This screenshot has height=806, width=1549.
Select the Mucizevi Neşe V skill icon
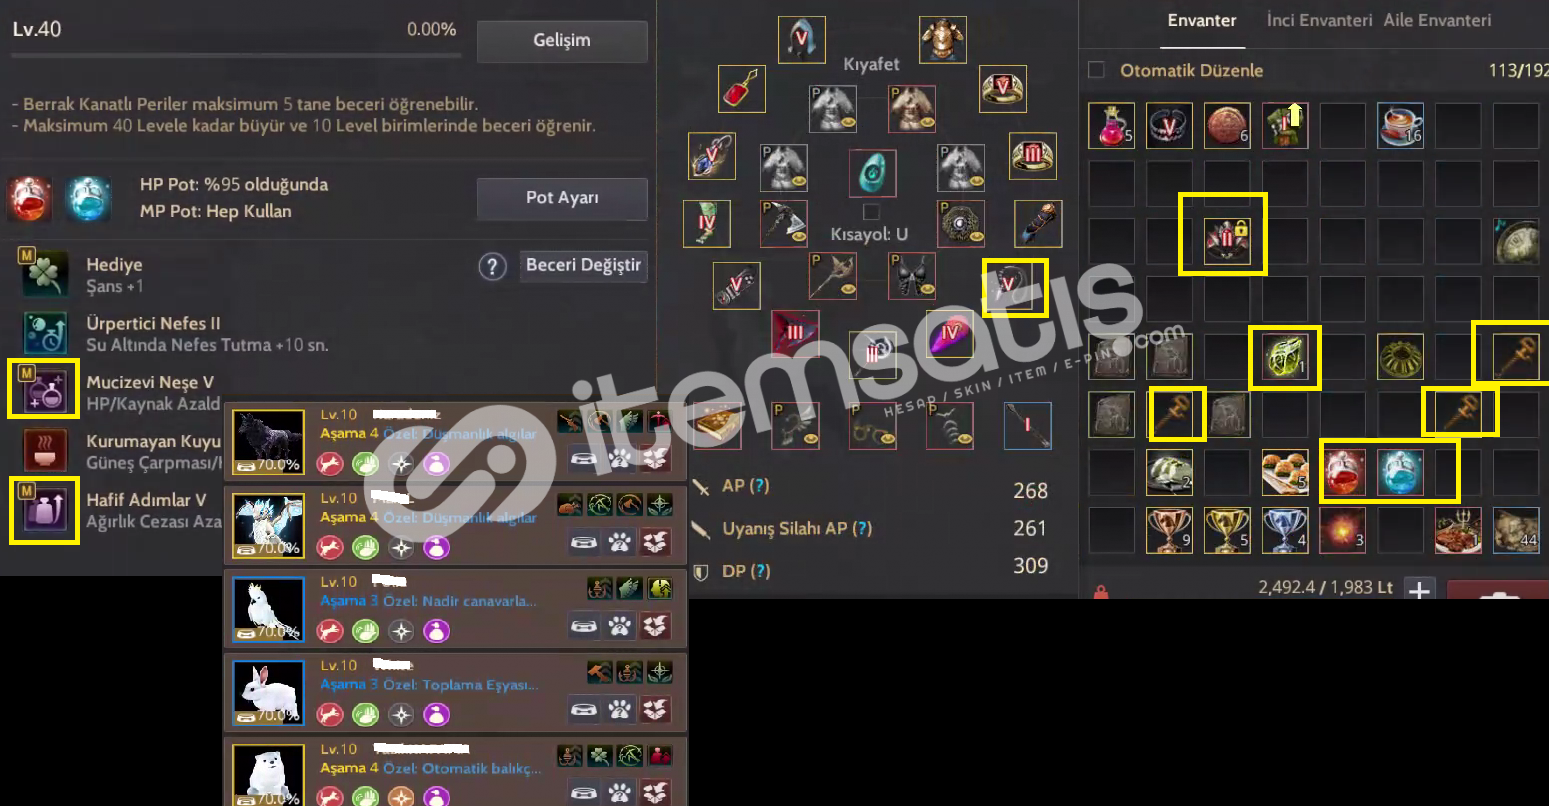pos(45,390)
